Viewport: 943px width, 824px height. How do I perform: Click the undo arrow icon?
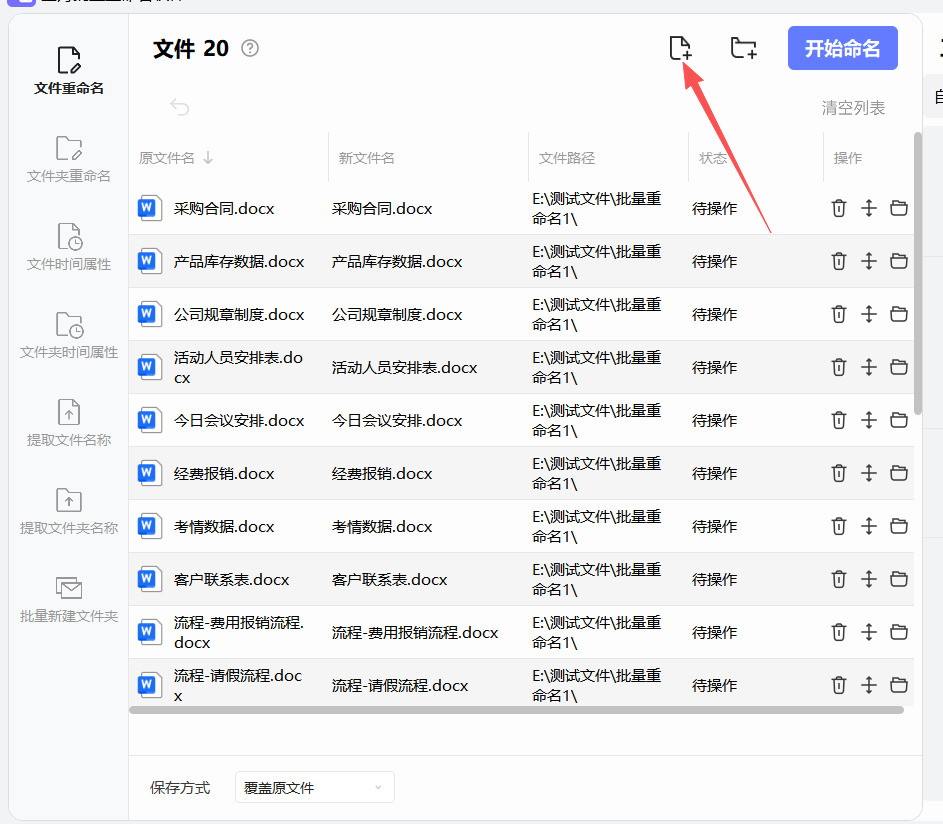pyautogui.click(x=180, y=107)
